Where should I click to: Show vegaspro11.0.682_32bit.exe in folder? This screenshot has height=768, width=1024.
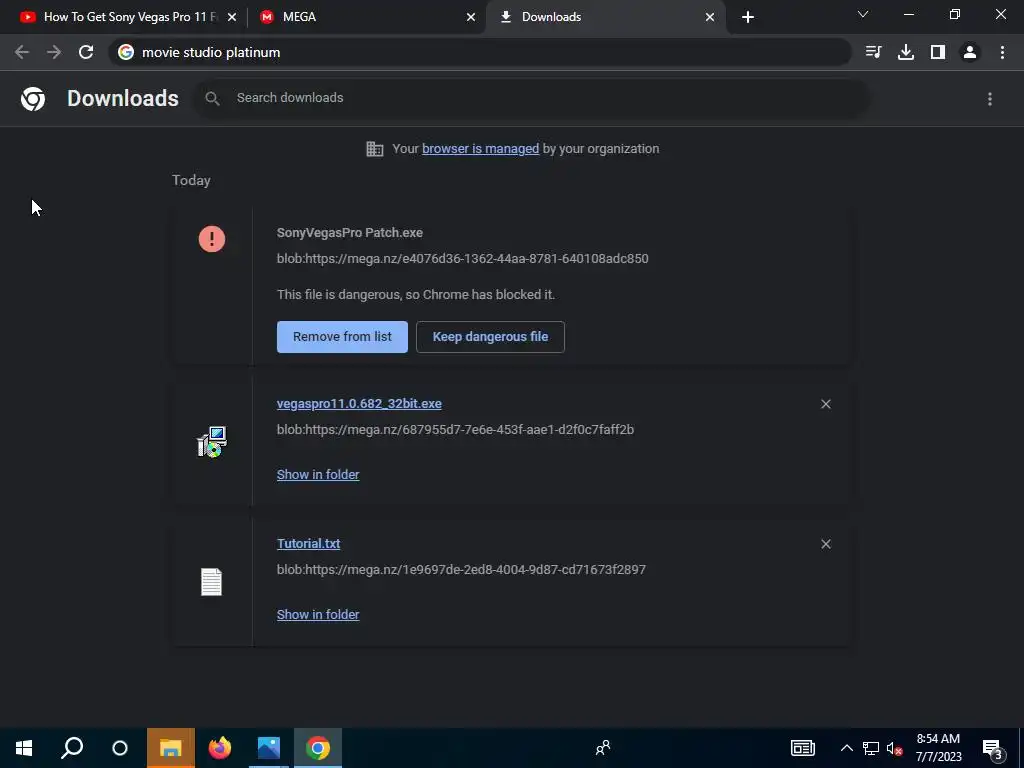click(318, 475)
